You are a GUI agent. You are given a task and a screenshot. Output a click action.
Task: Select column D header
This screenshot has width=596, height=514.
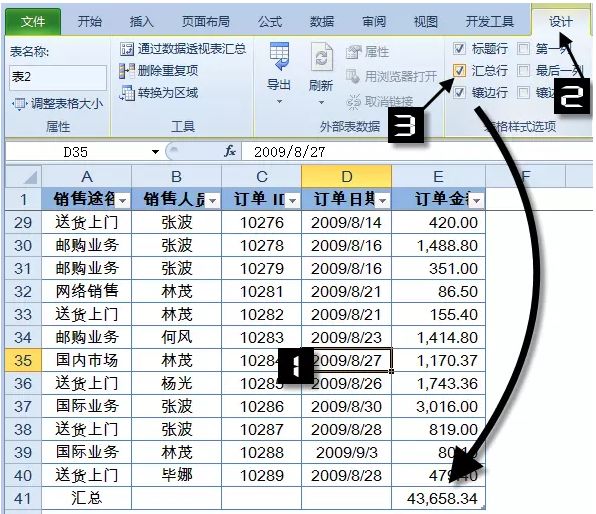[346, 177]
